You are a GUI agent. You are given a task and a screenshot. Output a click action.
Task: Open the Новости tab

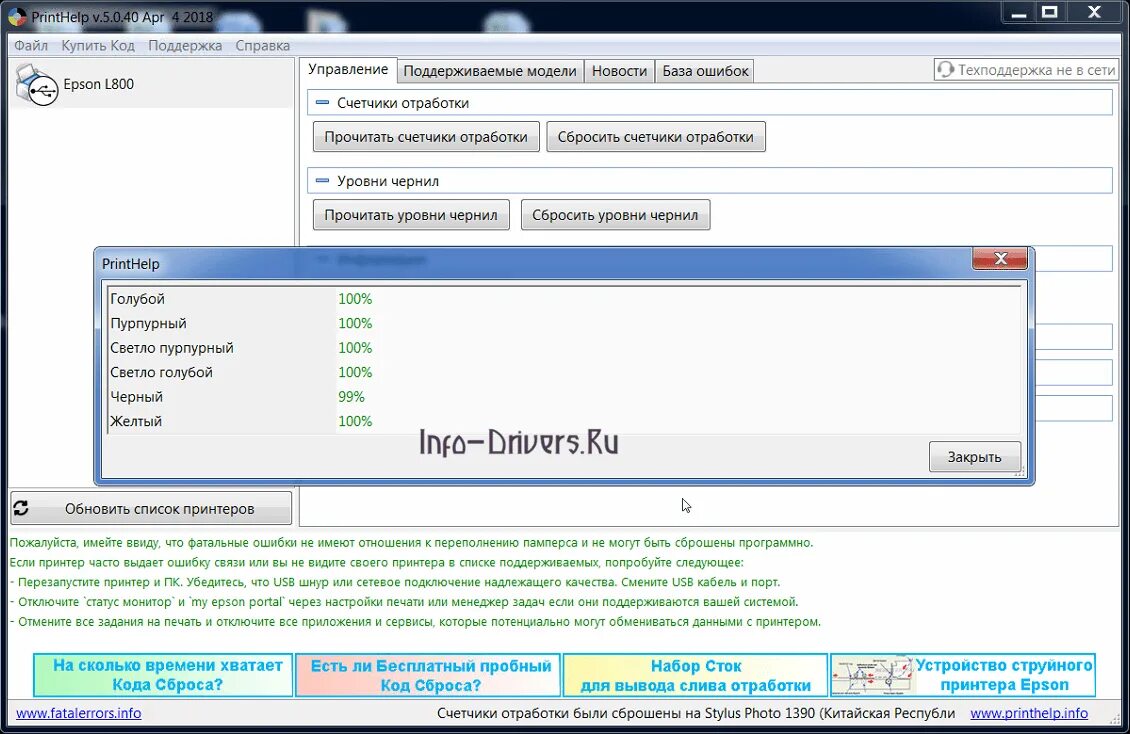(x=619, y=71)
